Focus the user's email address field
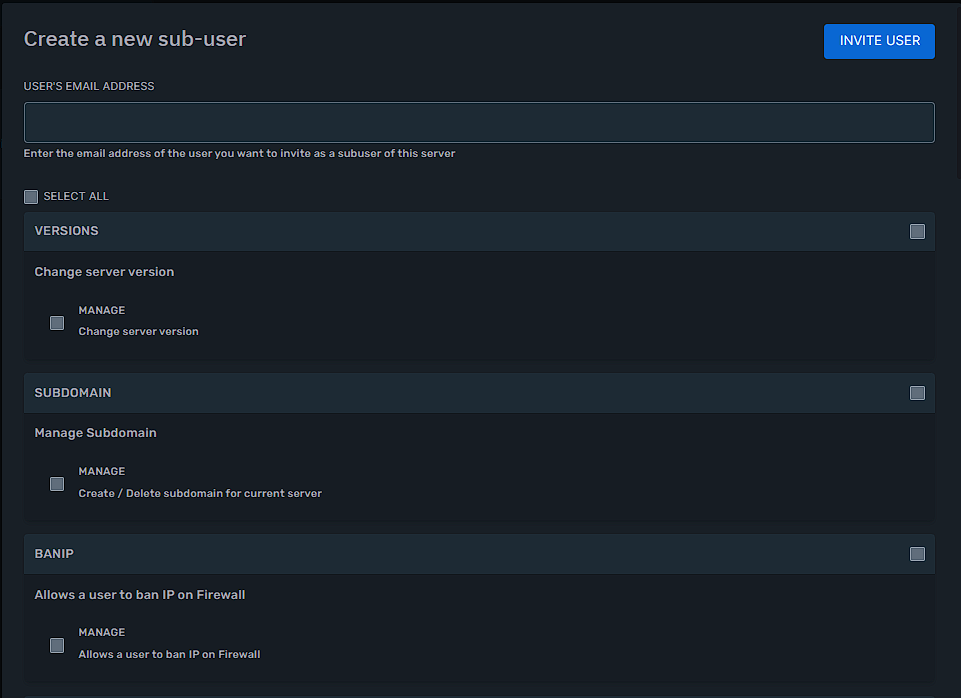 click(x=479, y=122)
